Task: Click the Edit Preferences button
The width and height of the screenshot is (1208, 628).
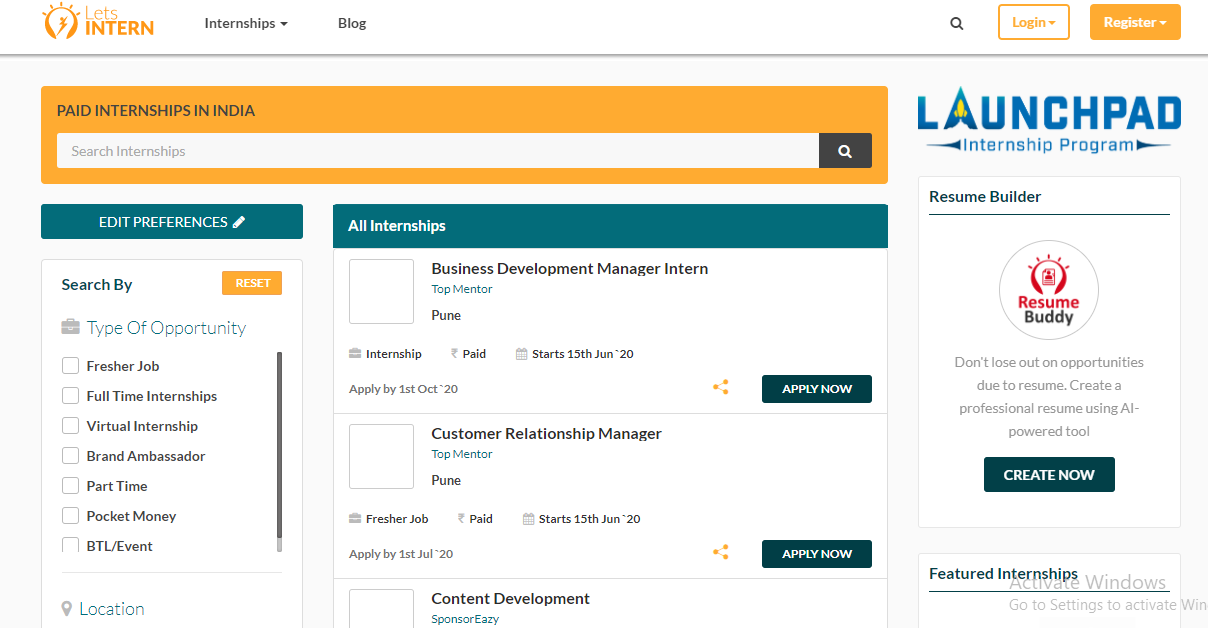Action: (172, 222)
